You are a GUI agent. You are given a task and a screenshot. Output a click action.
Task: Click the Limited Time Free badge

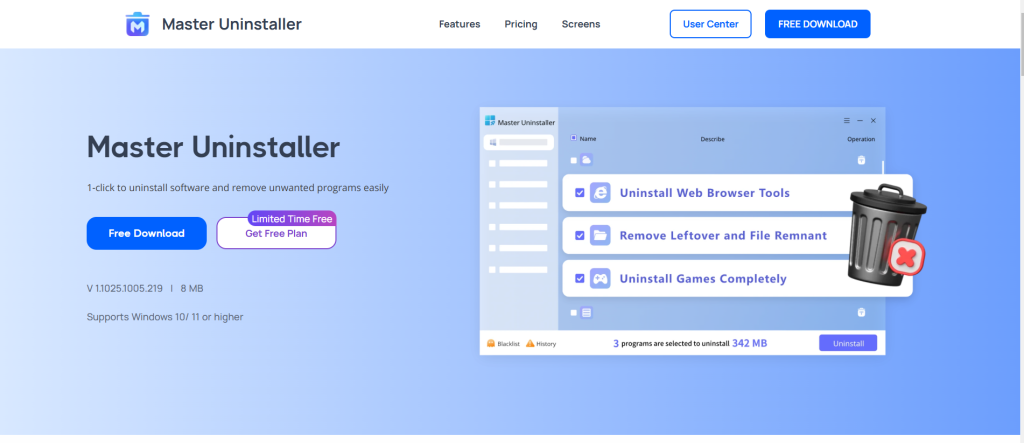(x=292, y=219)
